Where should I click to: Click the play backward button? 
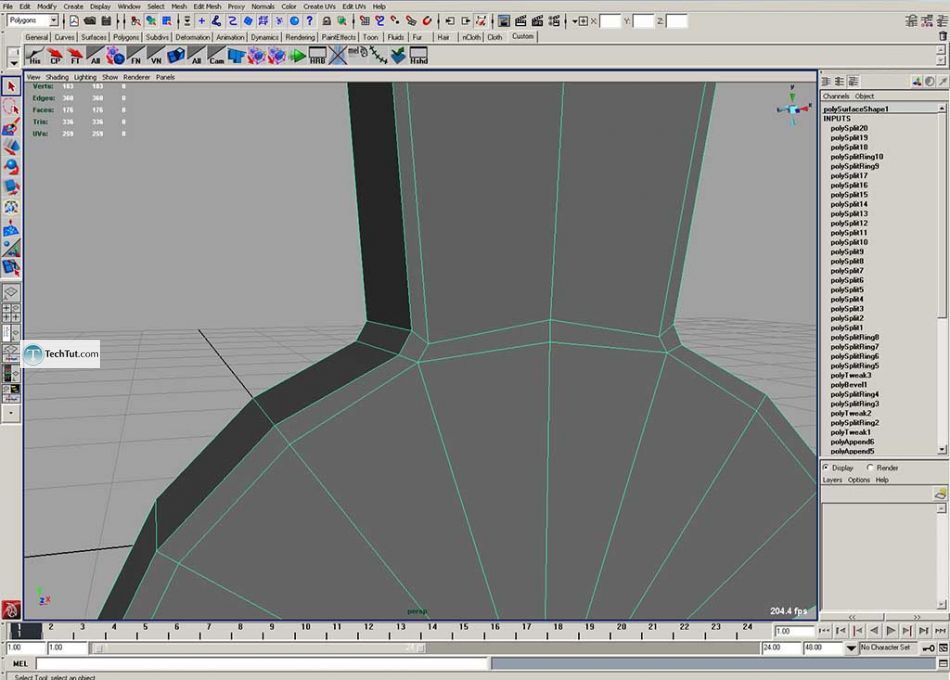[x=874, y=631]
